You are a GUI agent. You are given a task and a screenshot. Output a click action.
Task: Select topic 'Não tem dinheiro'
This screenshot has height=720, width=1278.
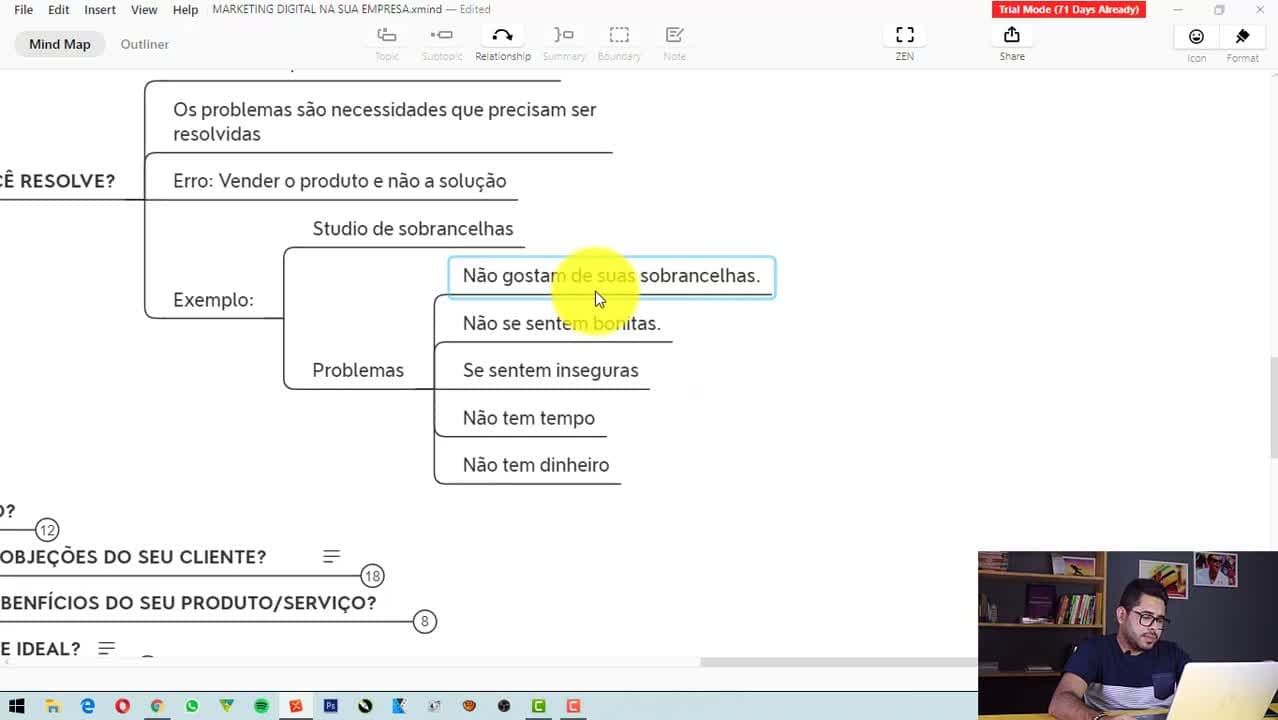(535, 465)
